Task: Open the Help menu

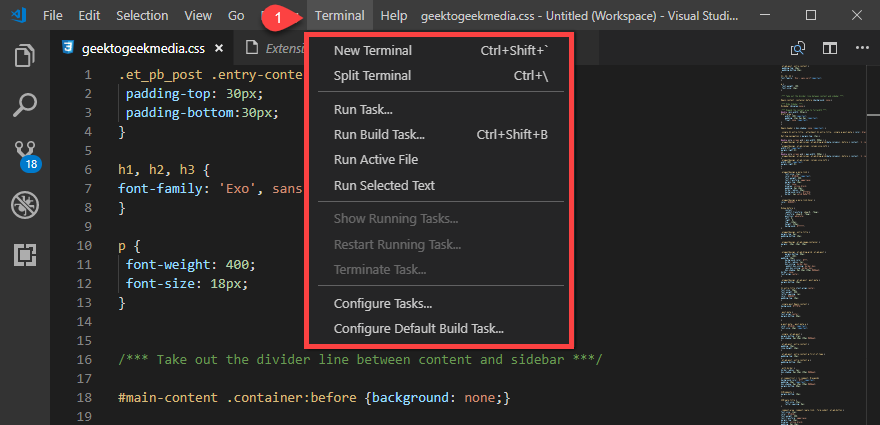Action: click(x=394, y=16)
